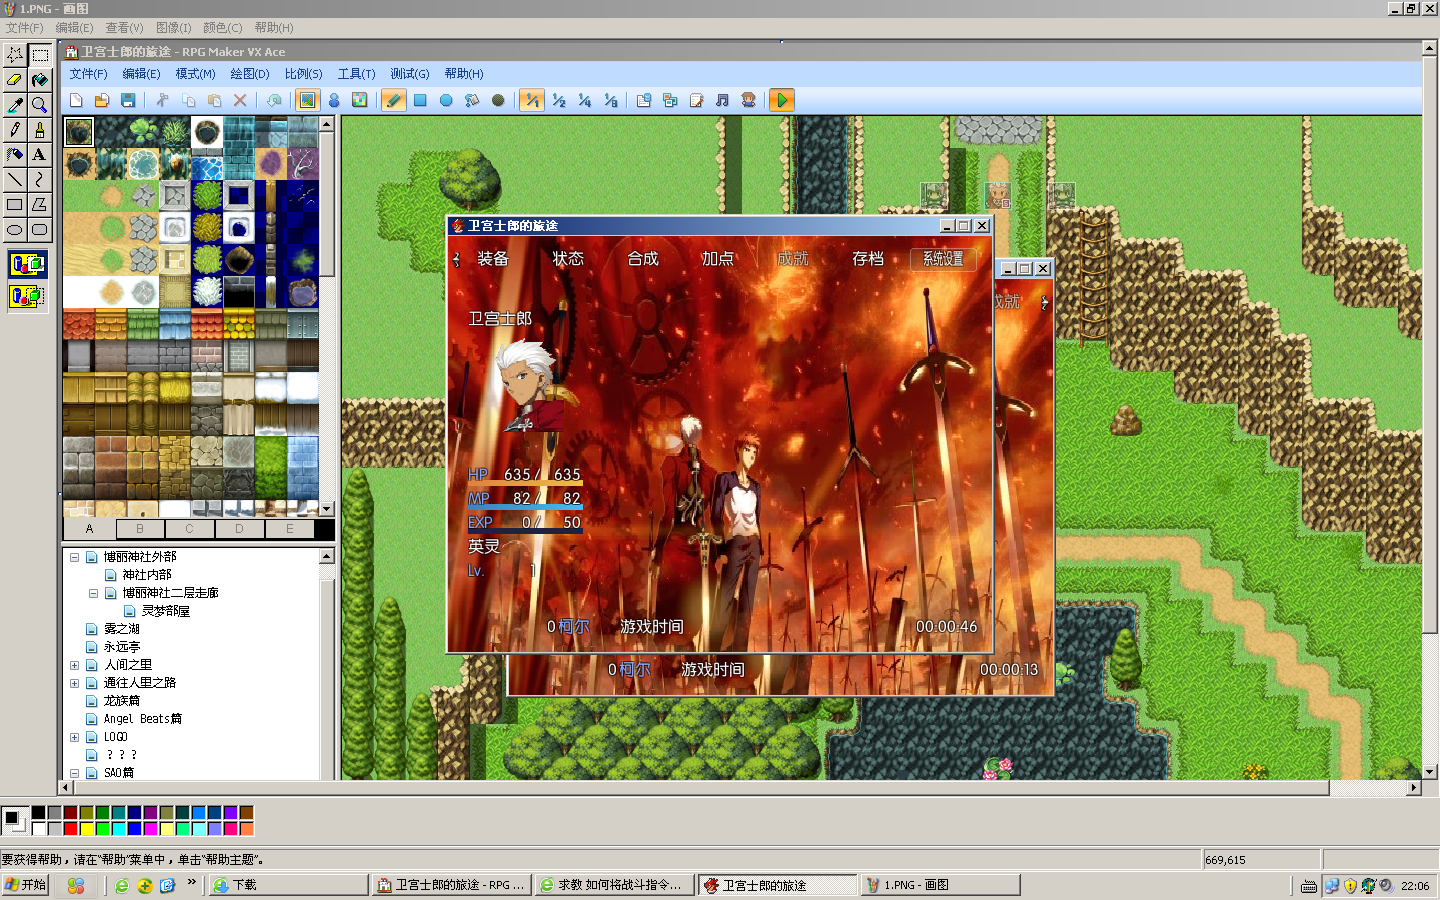The width and height of the screenshot is (1440, 900).
Task: Enable transparent selection mode option in Paint
Action: (x=28, y=296)
